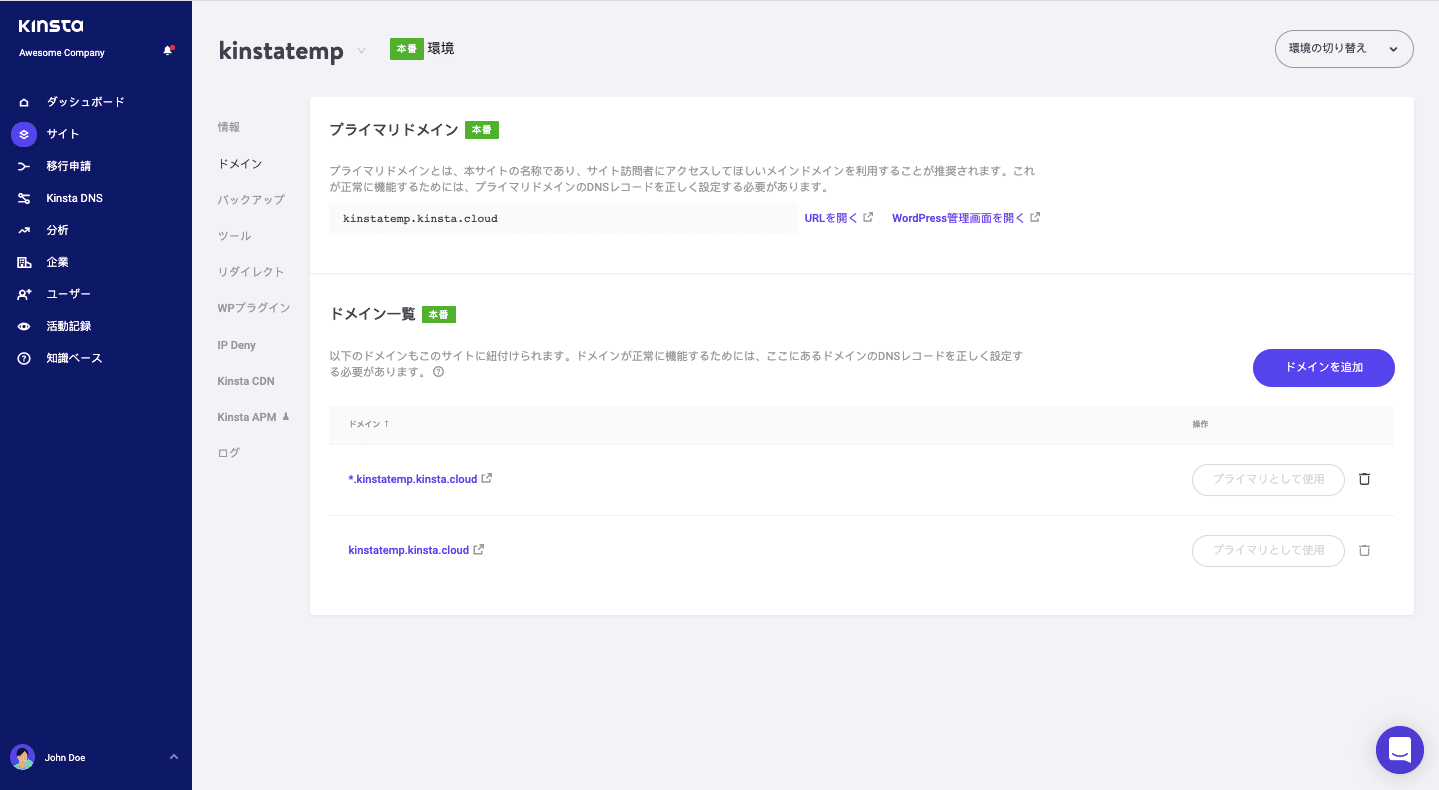This screenshot has height=790, width=1439.
Task: Click the ダッシュボード home icon
Action: coord(24,102)
